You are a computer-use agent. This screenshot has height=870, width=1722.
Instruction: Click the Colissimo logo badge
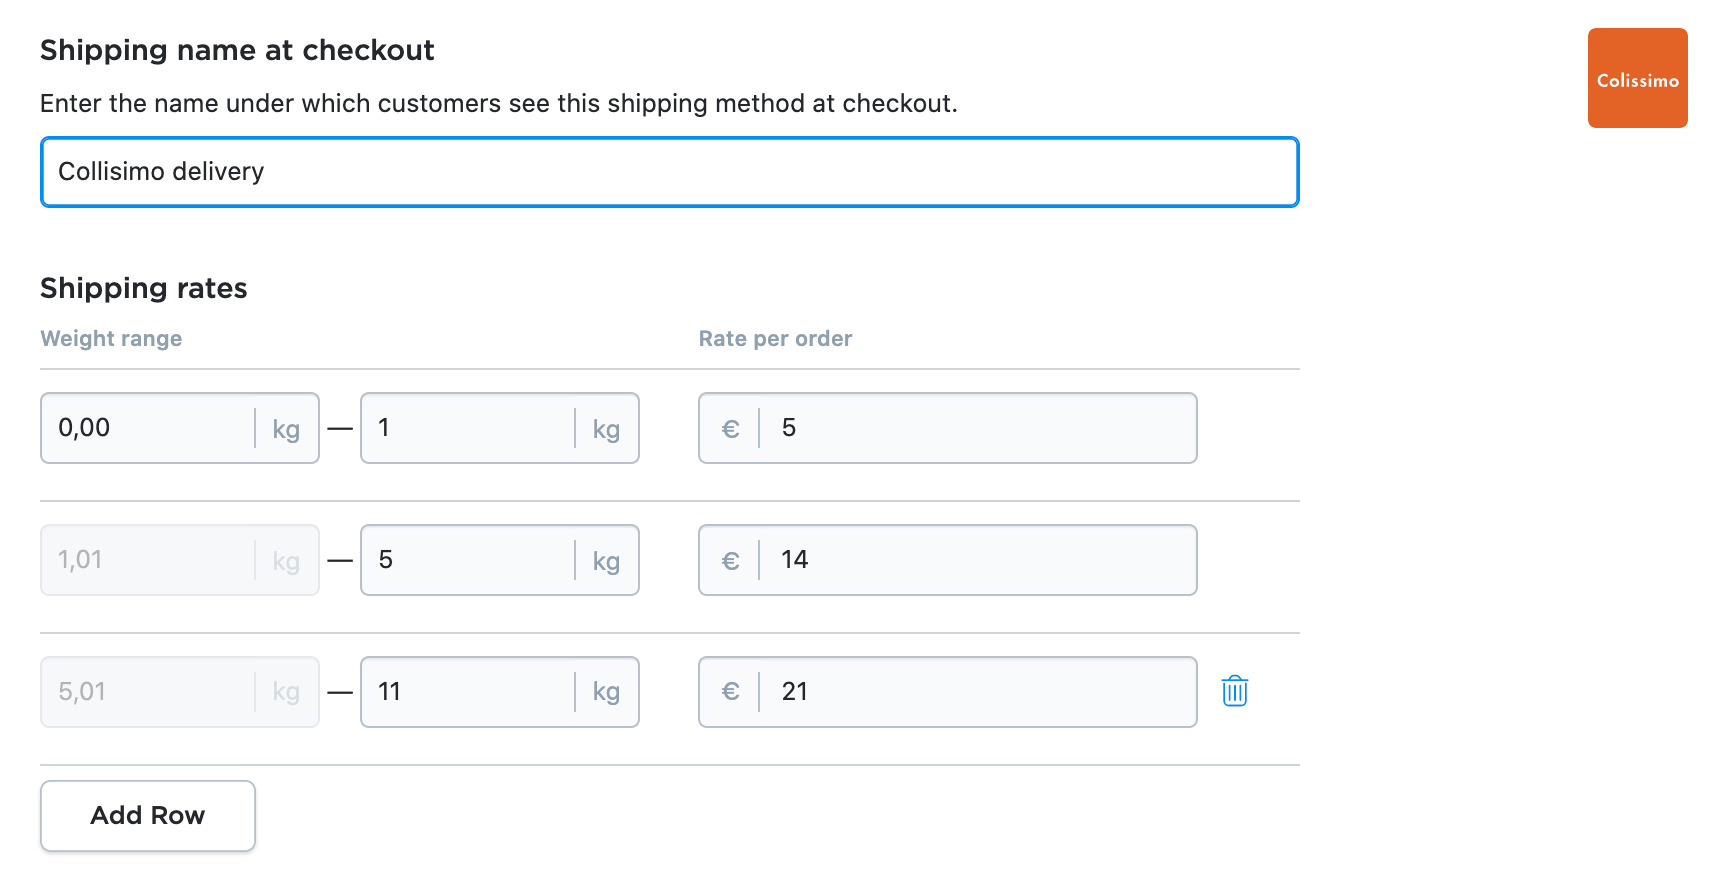coord(1637,78)
